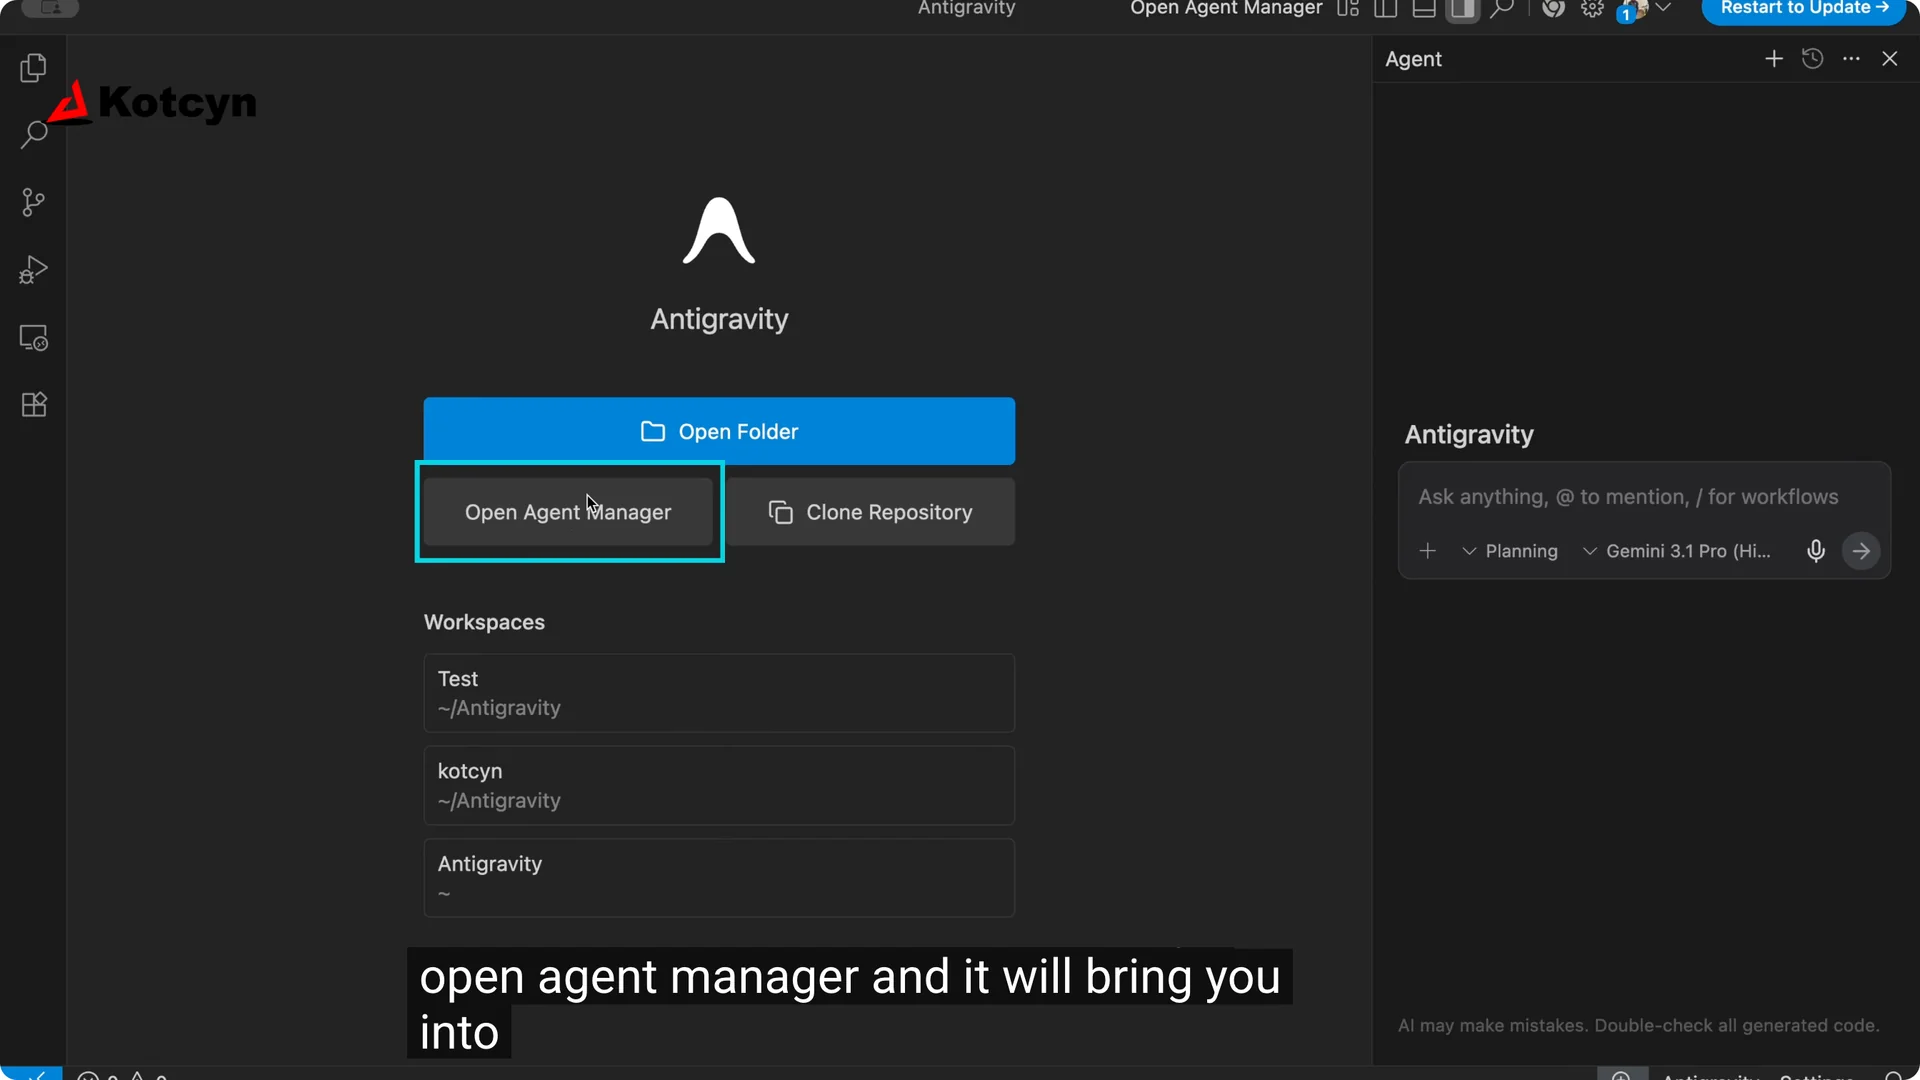
Task: Open the Test workspace
Action: [x=719, y=693]
